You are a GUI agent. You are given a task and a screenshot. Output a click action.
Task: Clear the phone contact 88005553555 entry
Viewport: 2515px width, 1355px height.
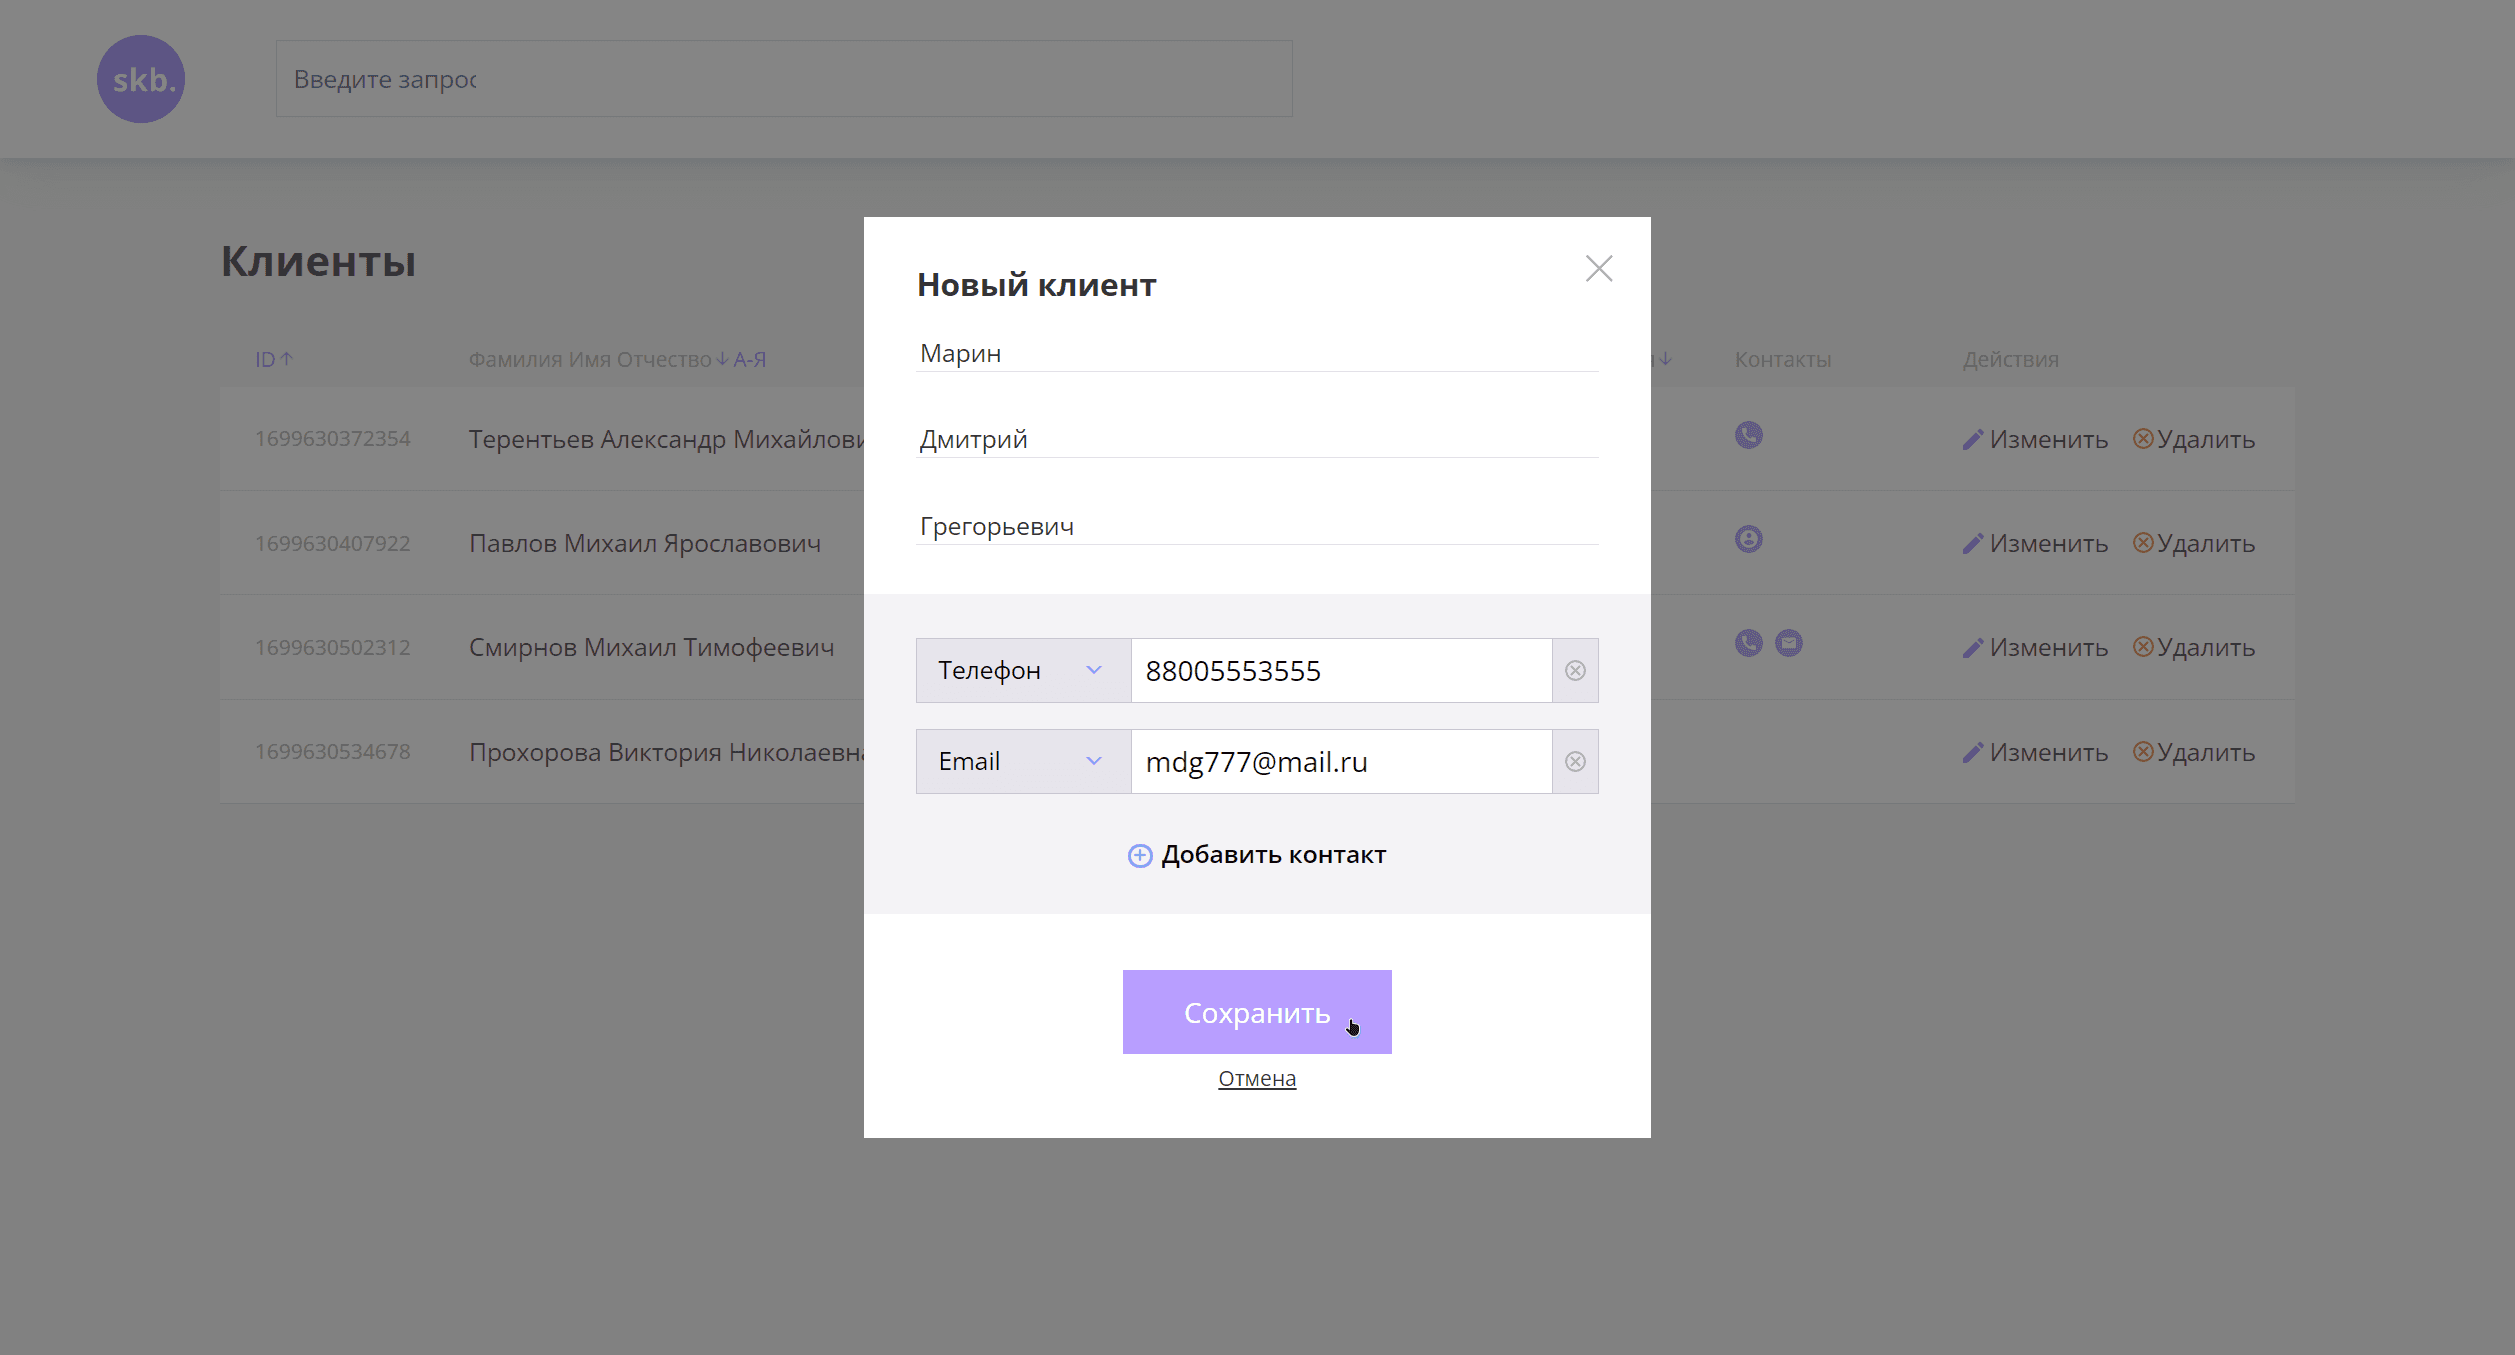point(1575,671)
